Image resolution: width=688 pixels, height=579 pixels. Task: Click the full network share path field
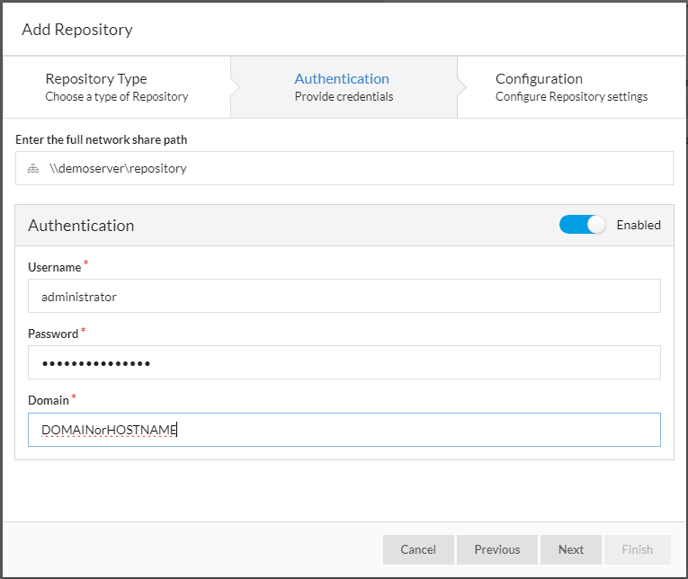tap(344, 168)
